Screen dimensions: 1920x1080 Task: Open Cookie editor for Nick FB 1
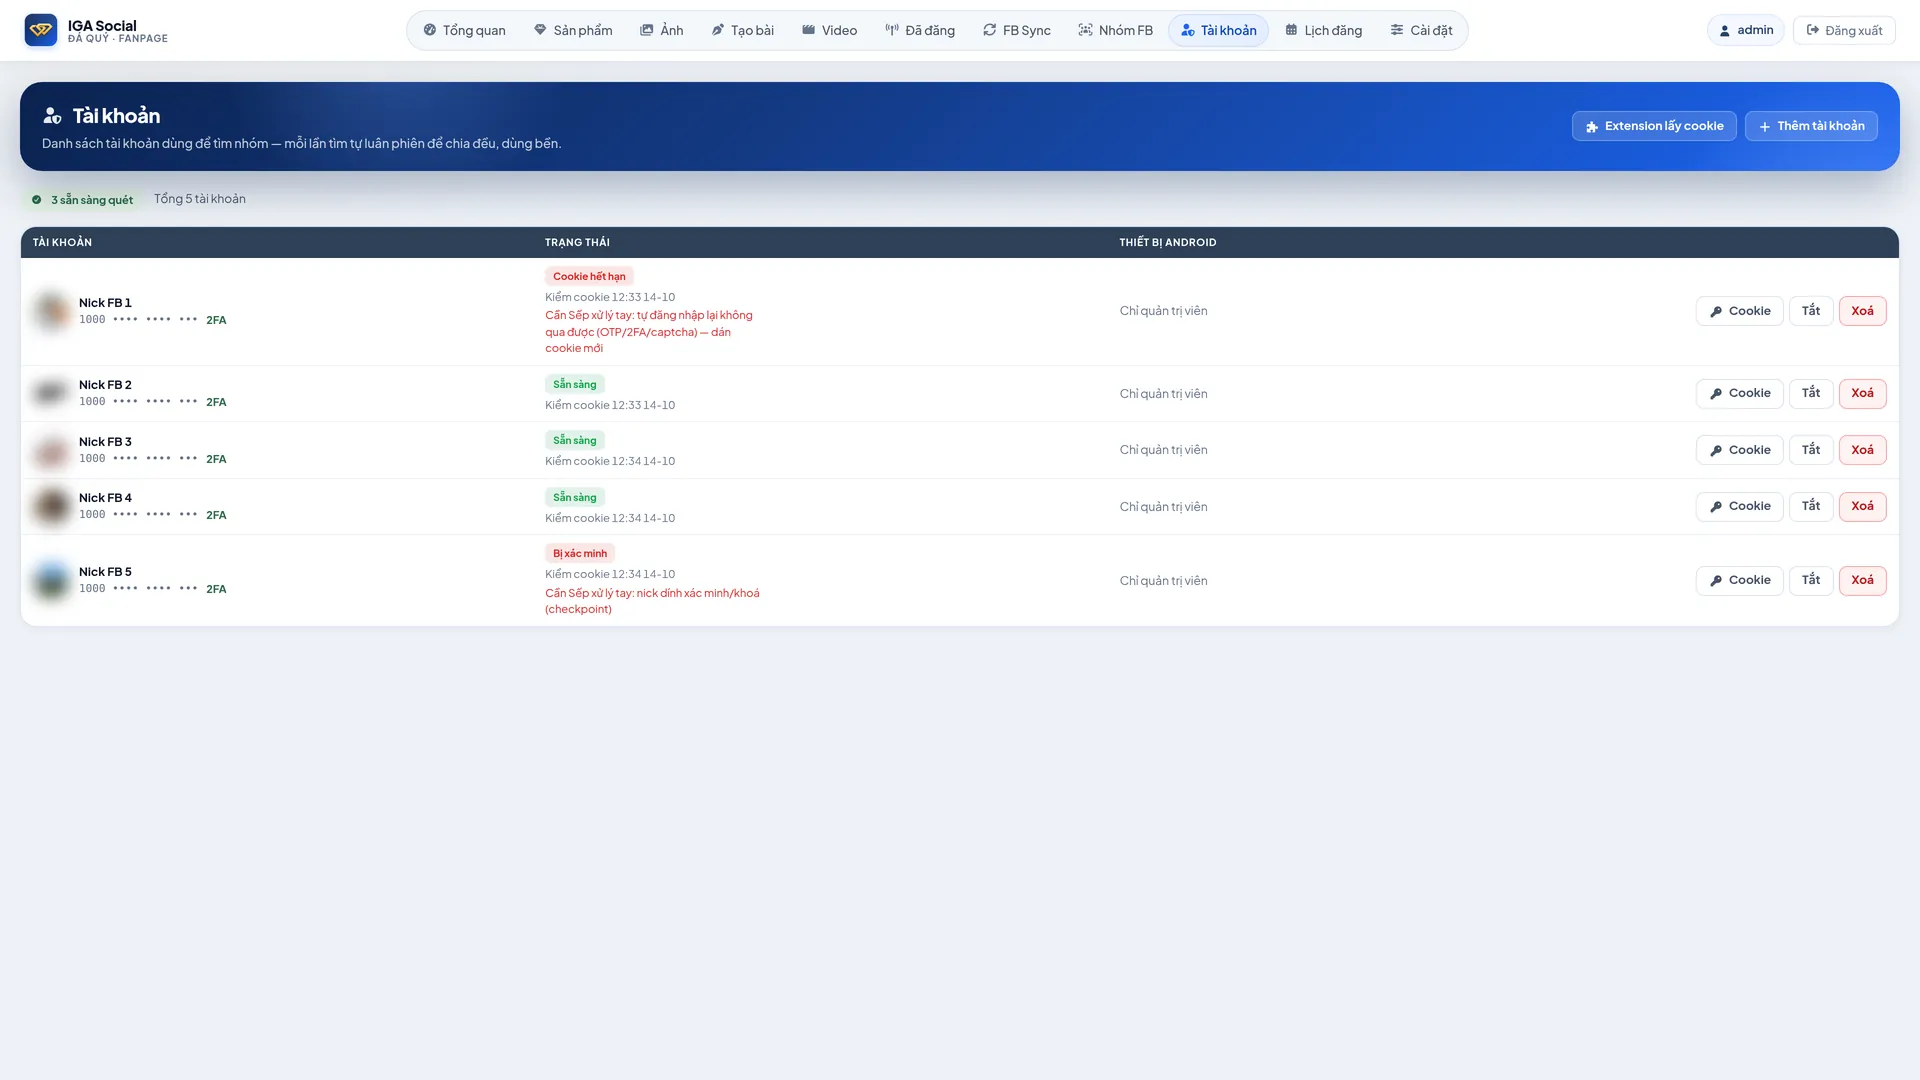[x=1740, y=311]
